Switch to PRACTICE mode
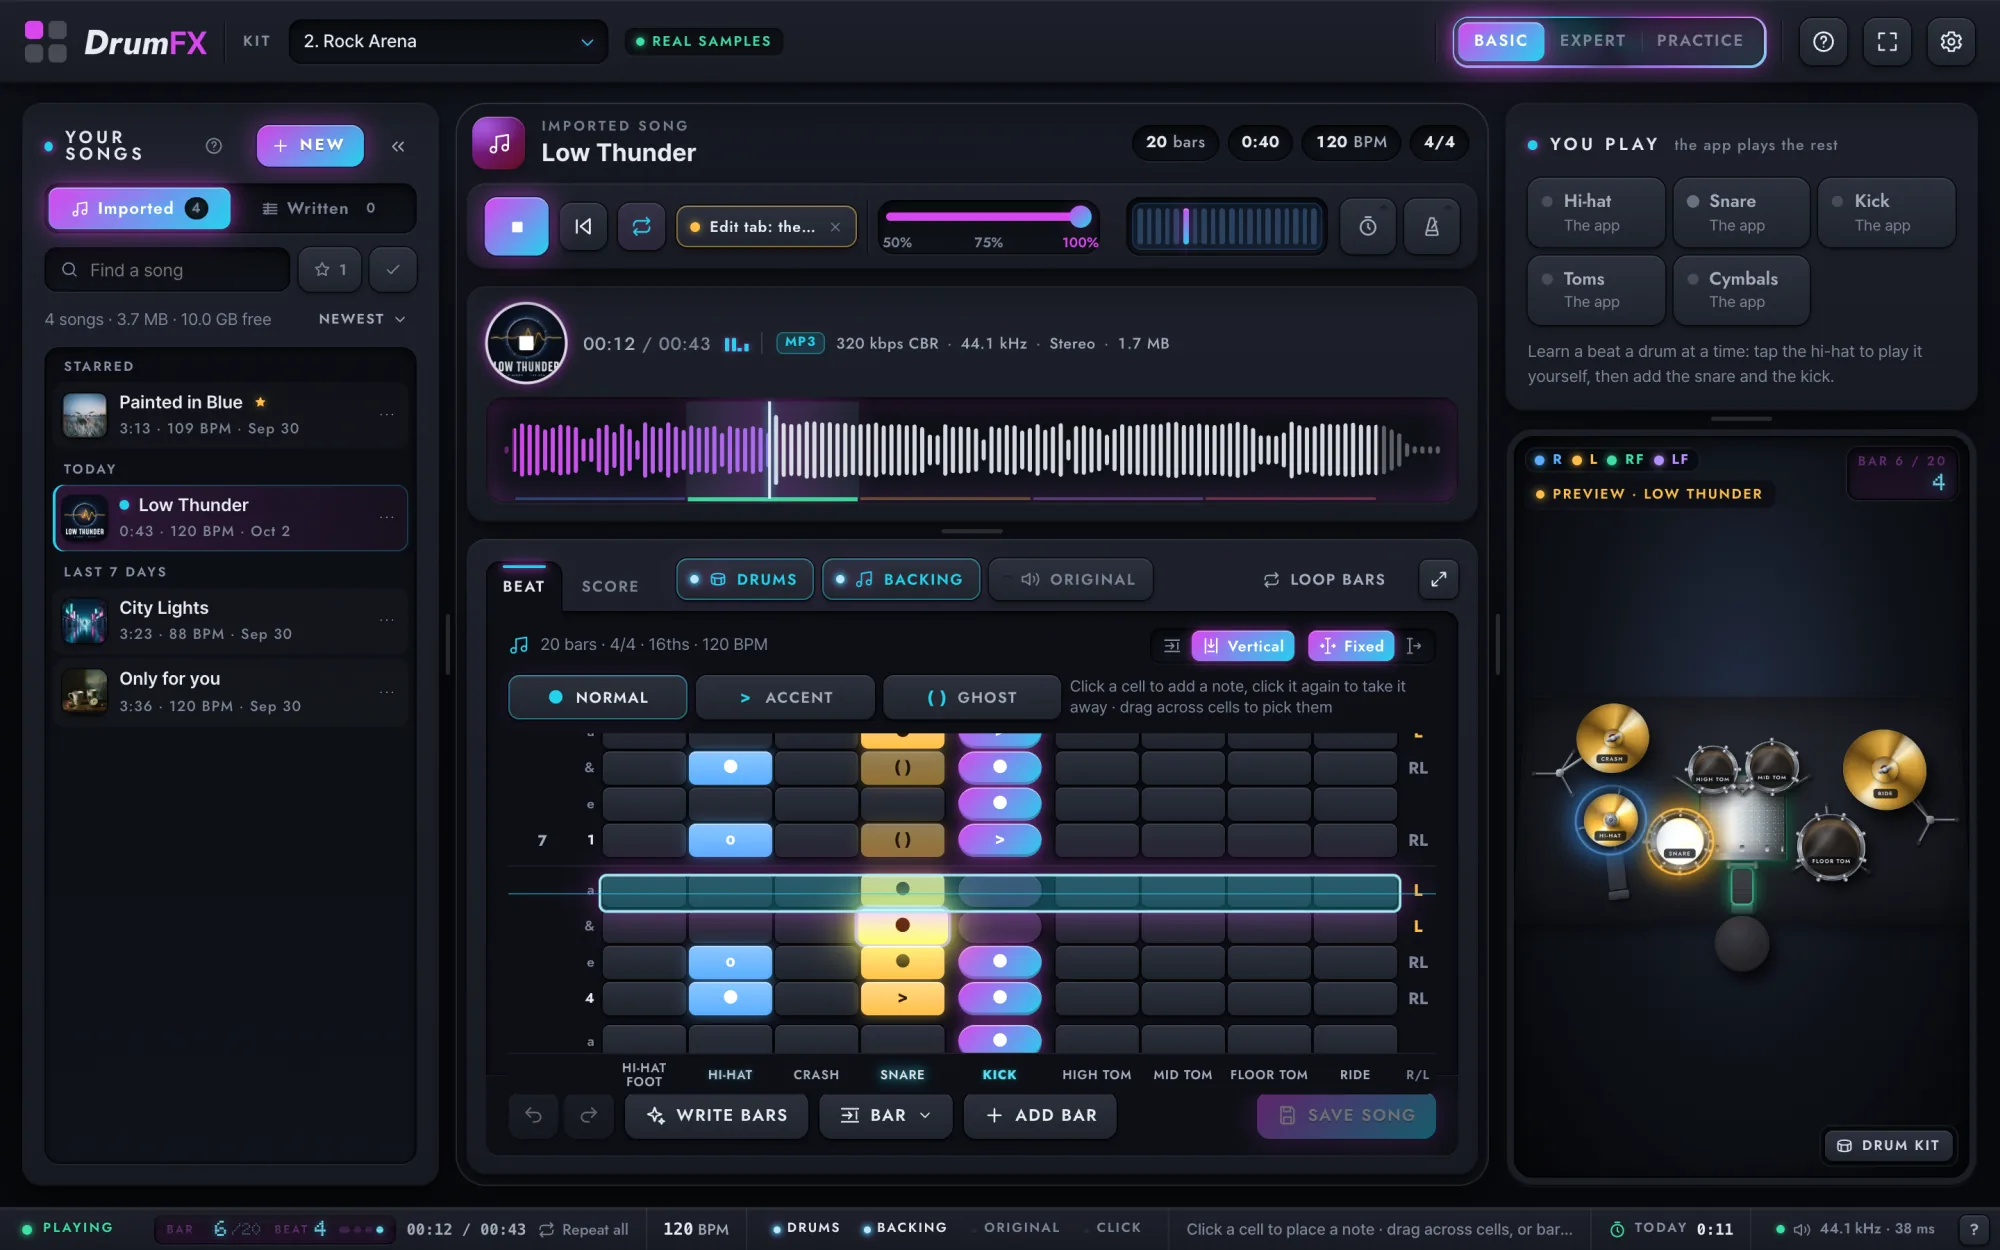 click(1699, 41)
